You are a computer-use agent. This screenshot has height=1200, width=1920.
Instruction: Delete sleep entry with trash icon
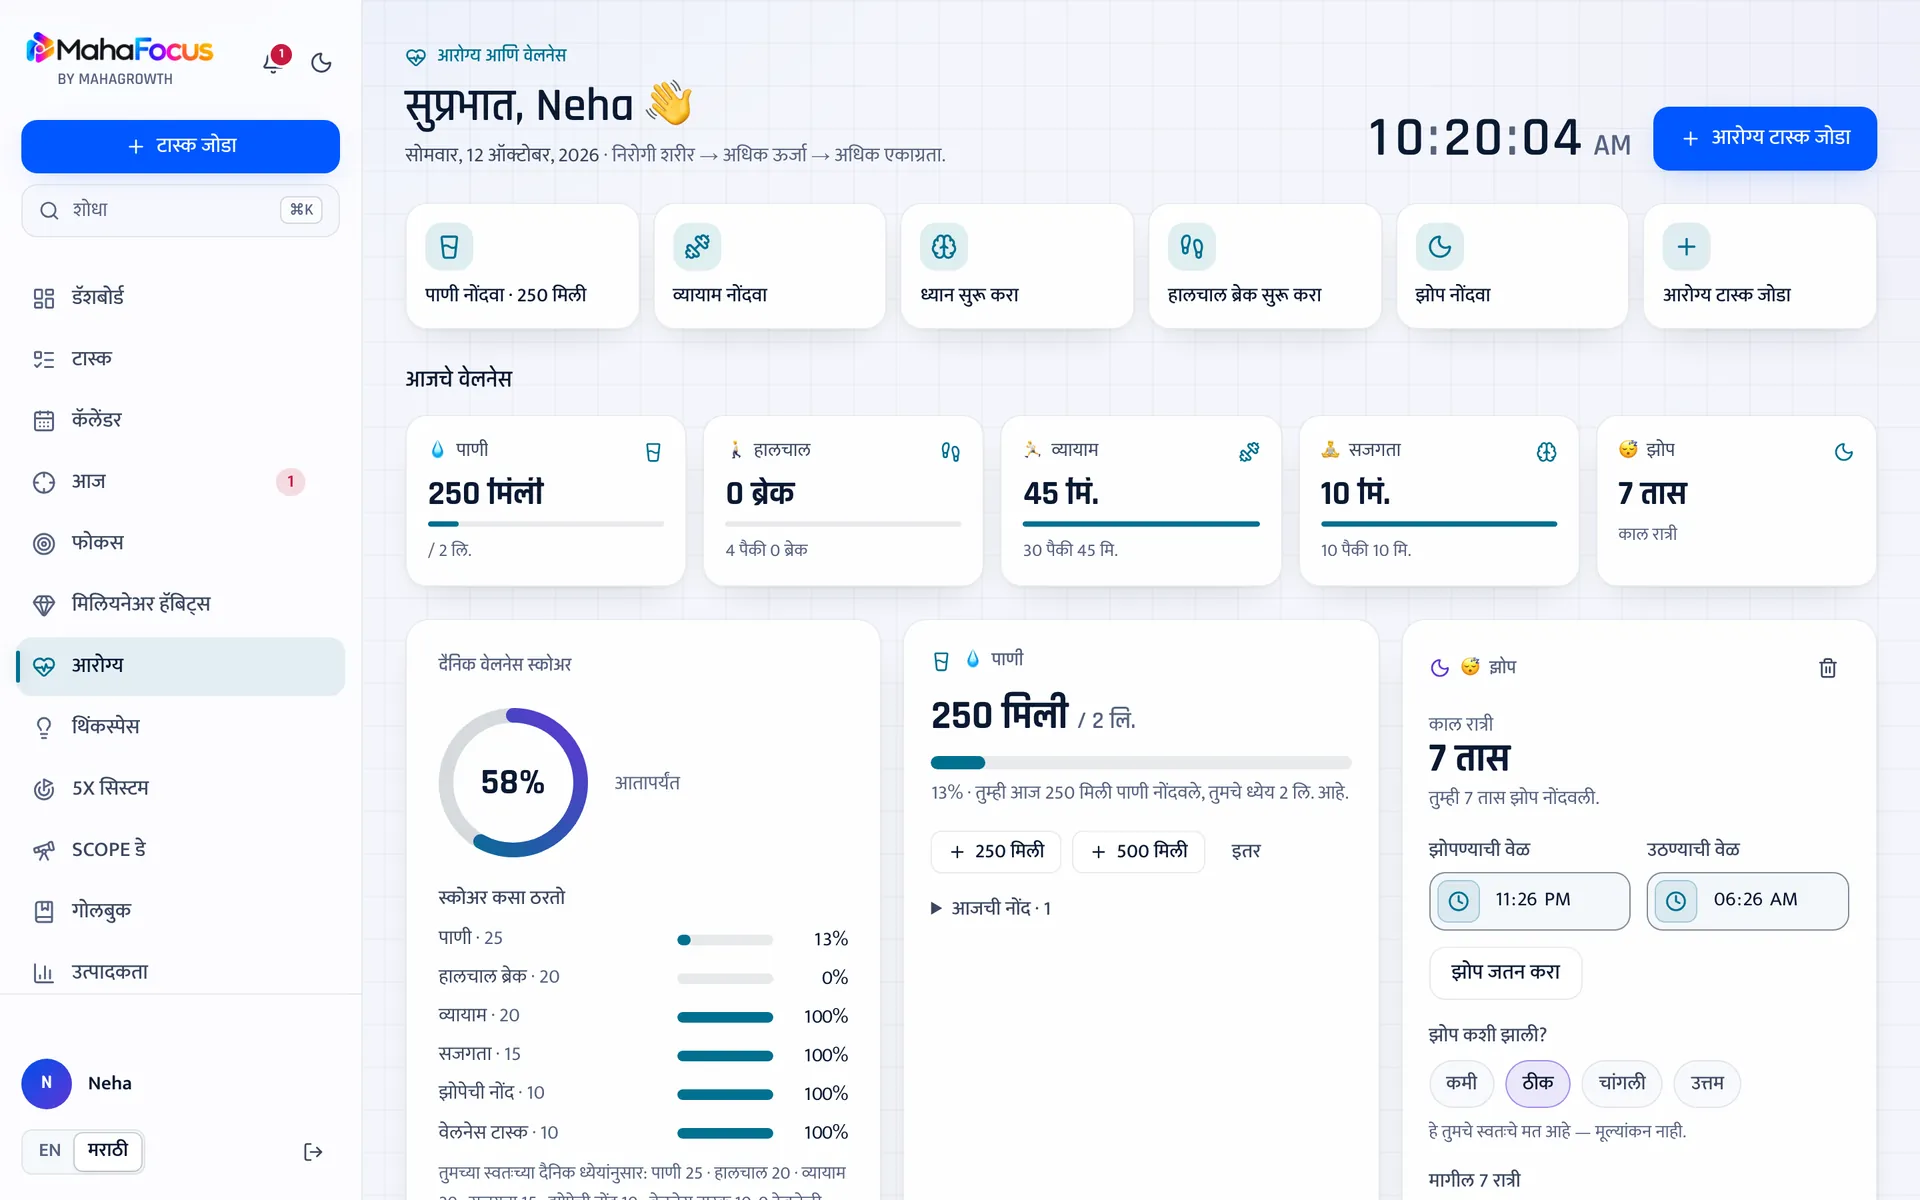pos(1827,668)
